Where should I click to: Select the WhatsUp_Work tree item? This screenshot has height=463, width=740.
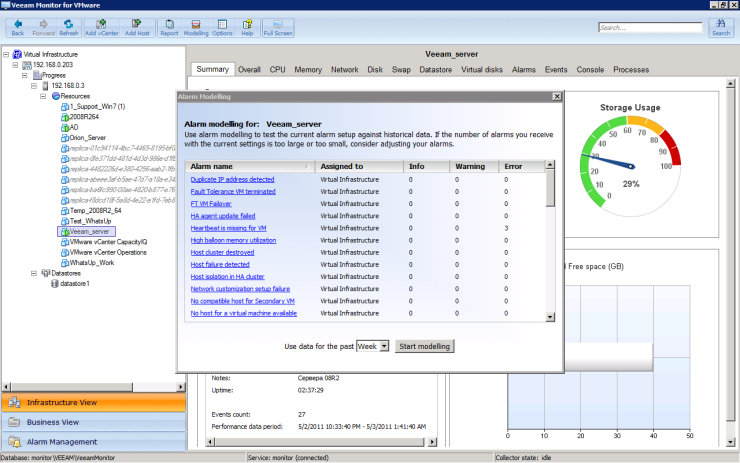tap(92, 262)
